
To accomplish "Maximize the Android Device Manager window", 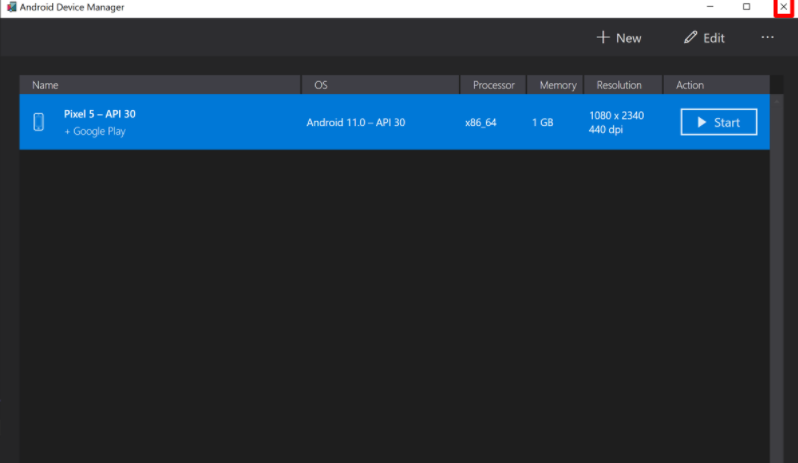I will click(x=746, y=7).
